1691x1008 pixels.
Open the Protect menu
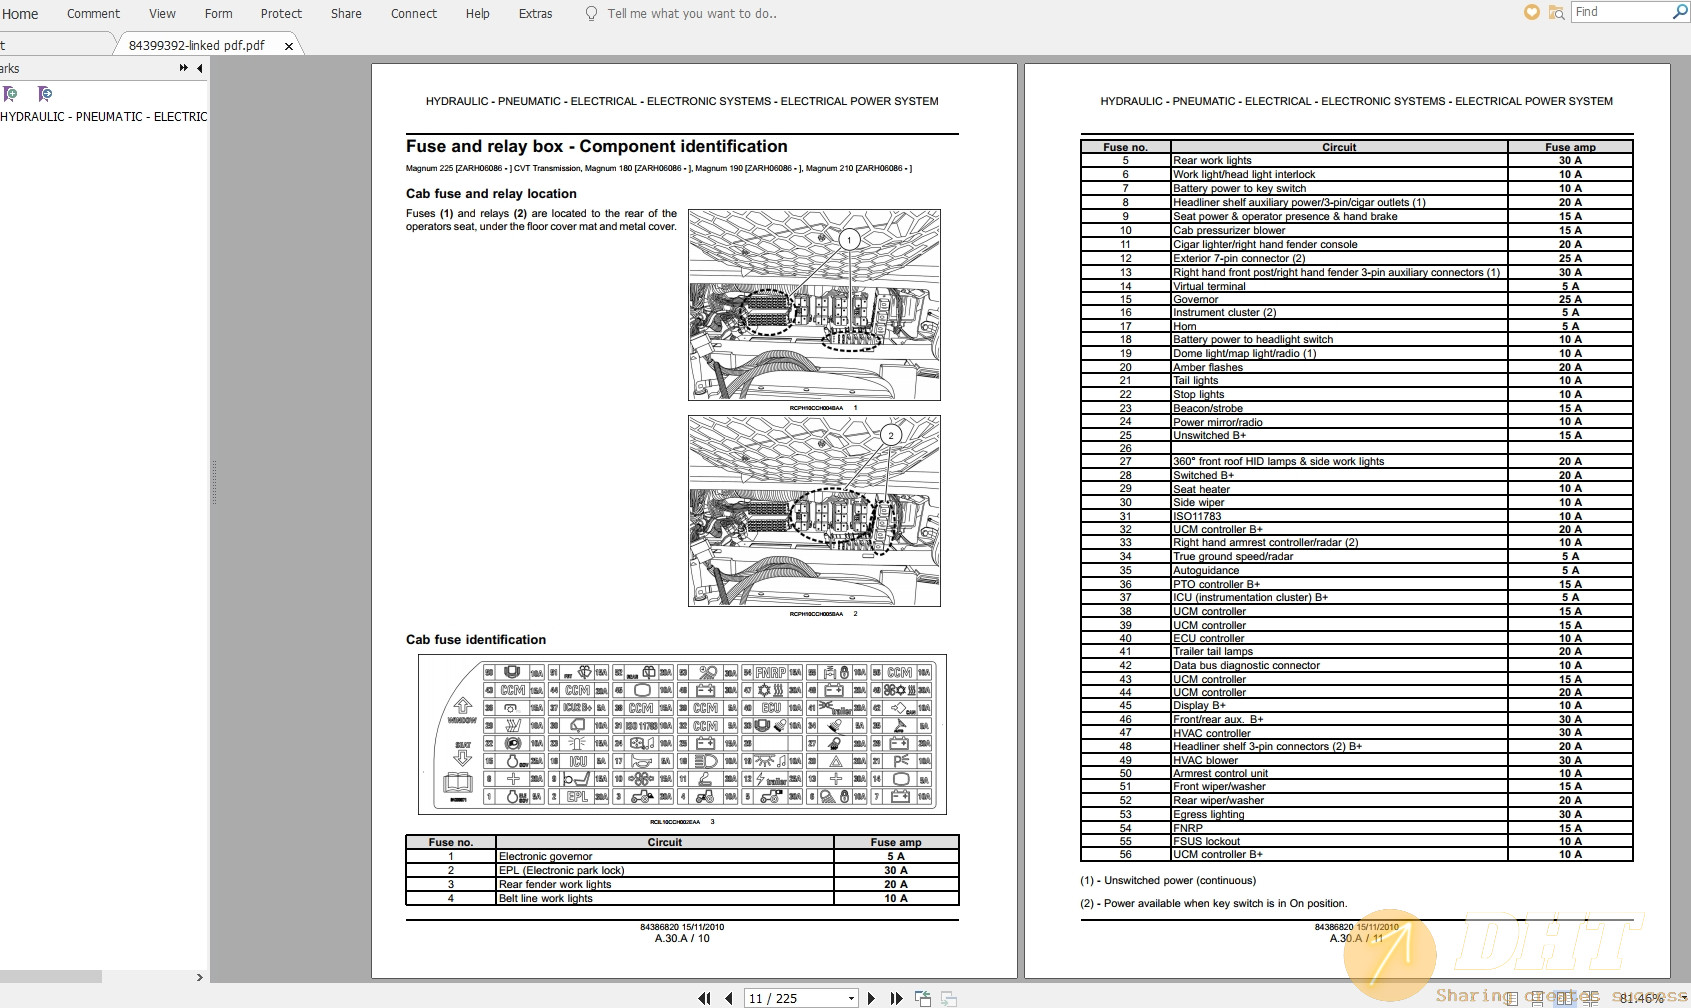(x=281, y=14)
